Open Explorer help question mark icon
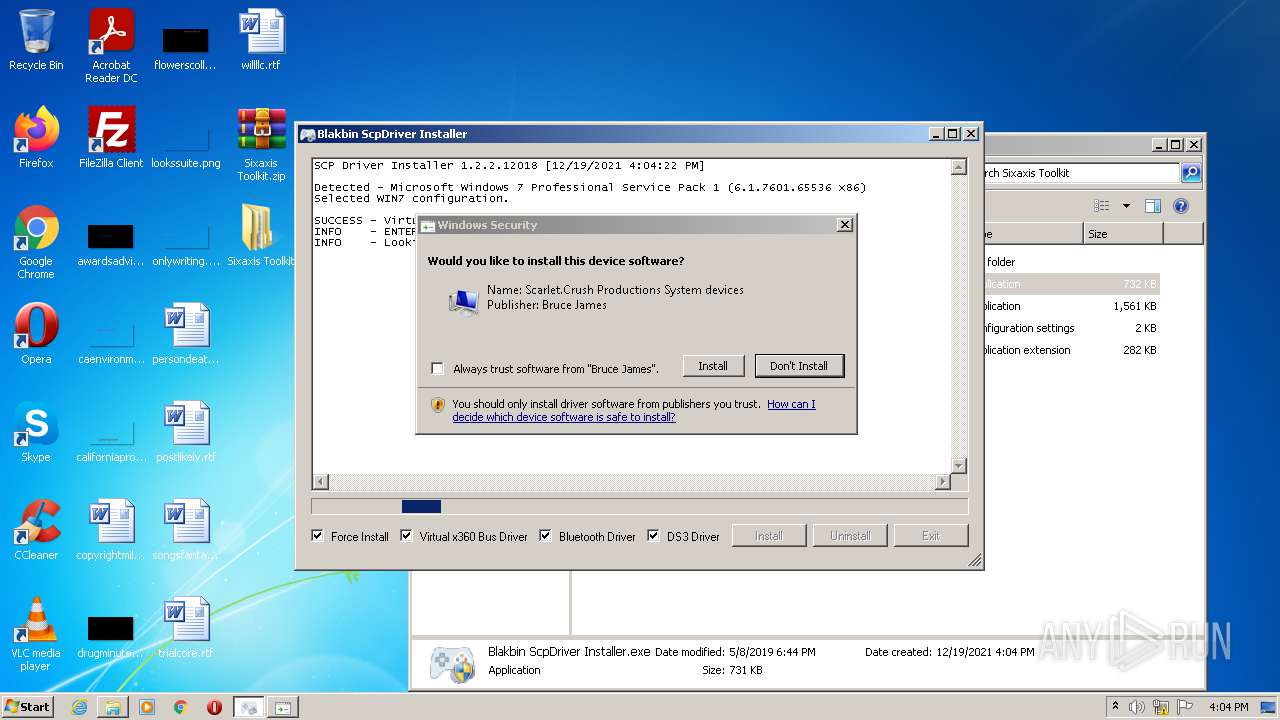The height and width of the screenshot is (720, 1280). (1180, 206)
